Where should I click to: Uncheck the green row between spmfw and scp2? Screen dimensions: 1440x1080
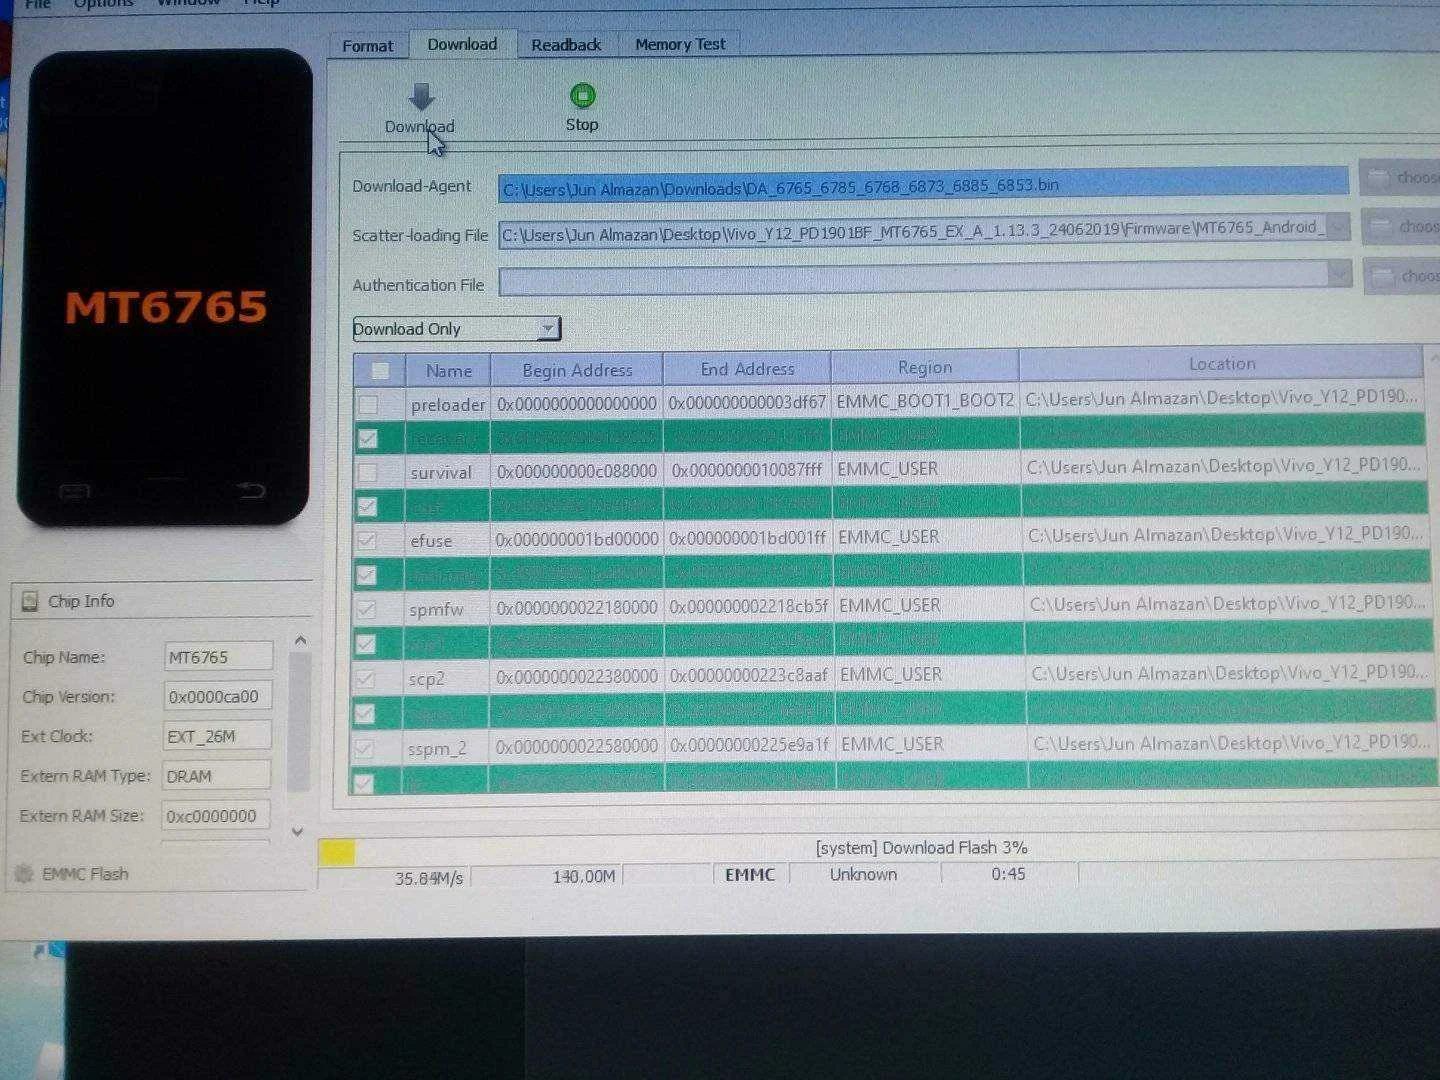point(365,644)
